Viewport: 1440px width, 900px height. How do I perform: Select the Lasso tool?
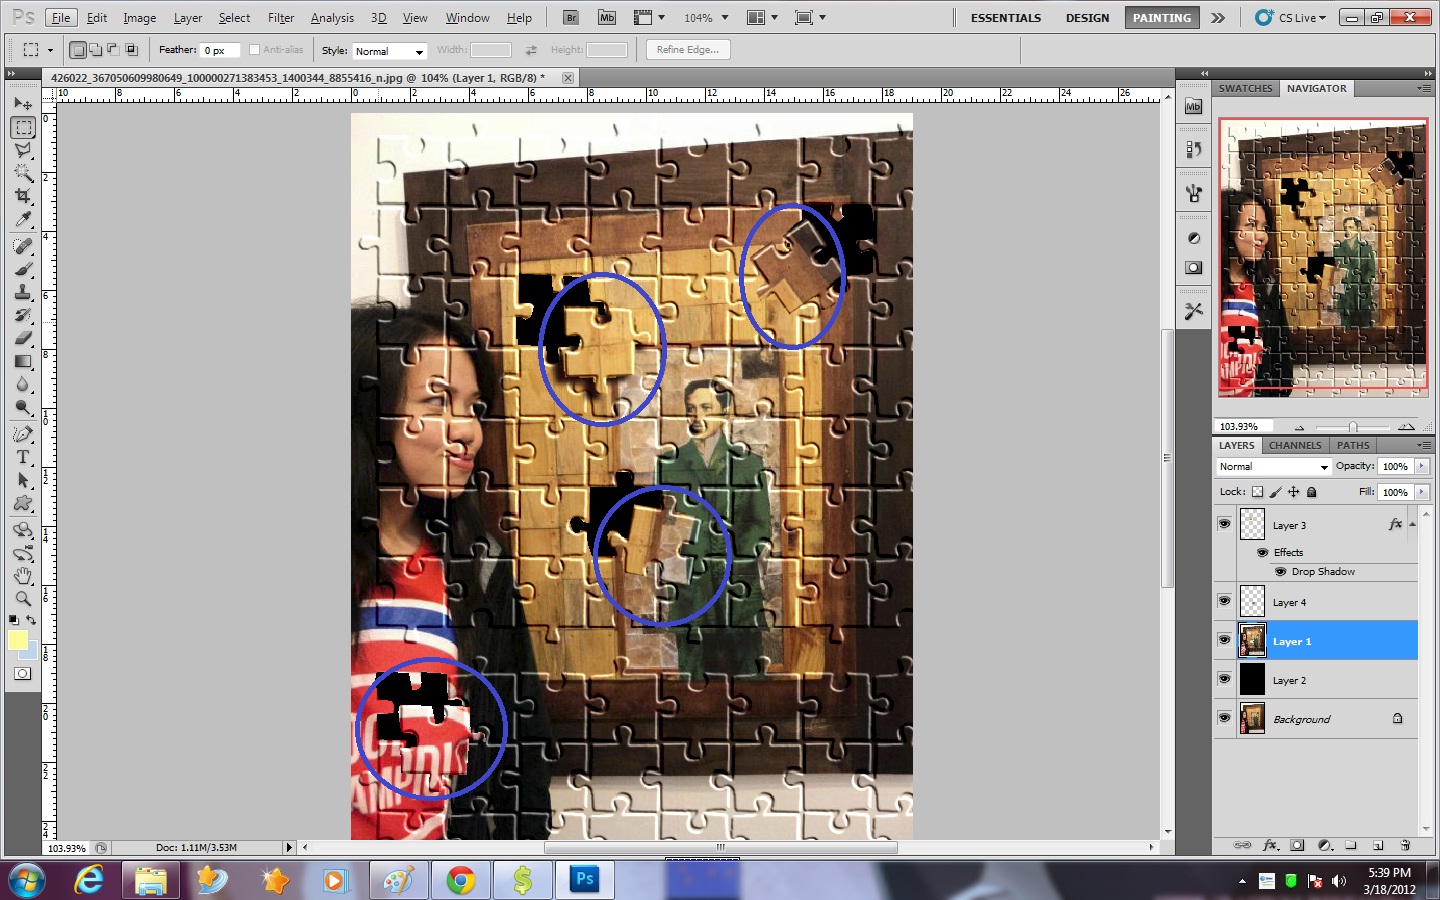[x=23, y=150]
